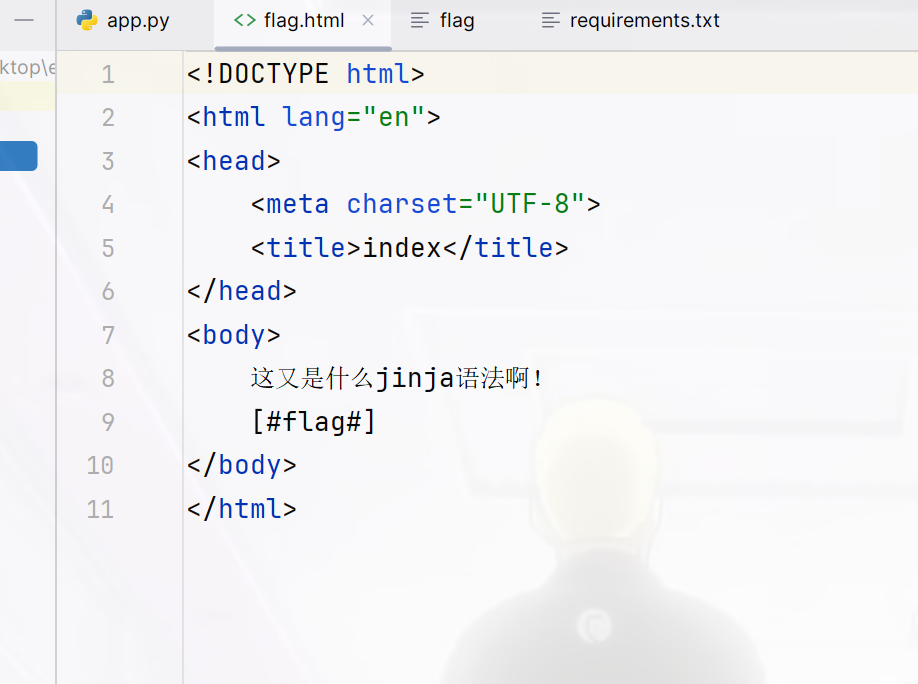Click the truncated path text in the left panel
Viewport: 918px width, 684px height.
pos(27,68)
